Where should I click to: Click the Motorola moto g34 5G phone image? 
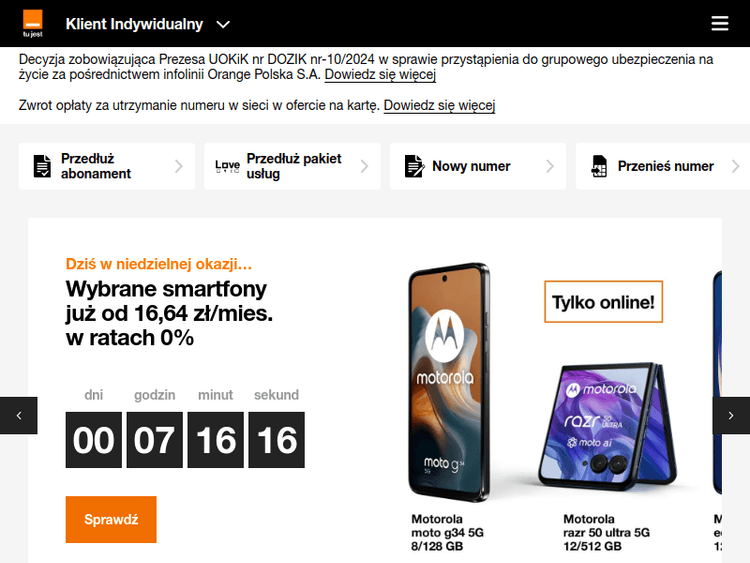click(x=449, y=382)
